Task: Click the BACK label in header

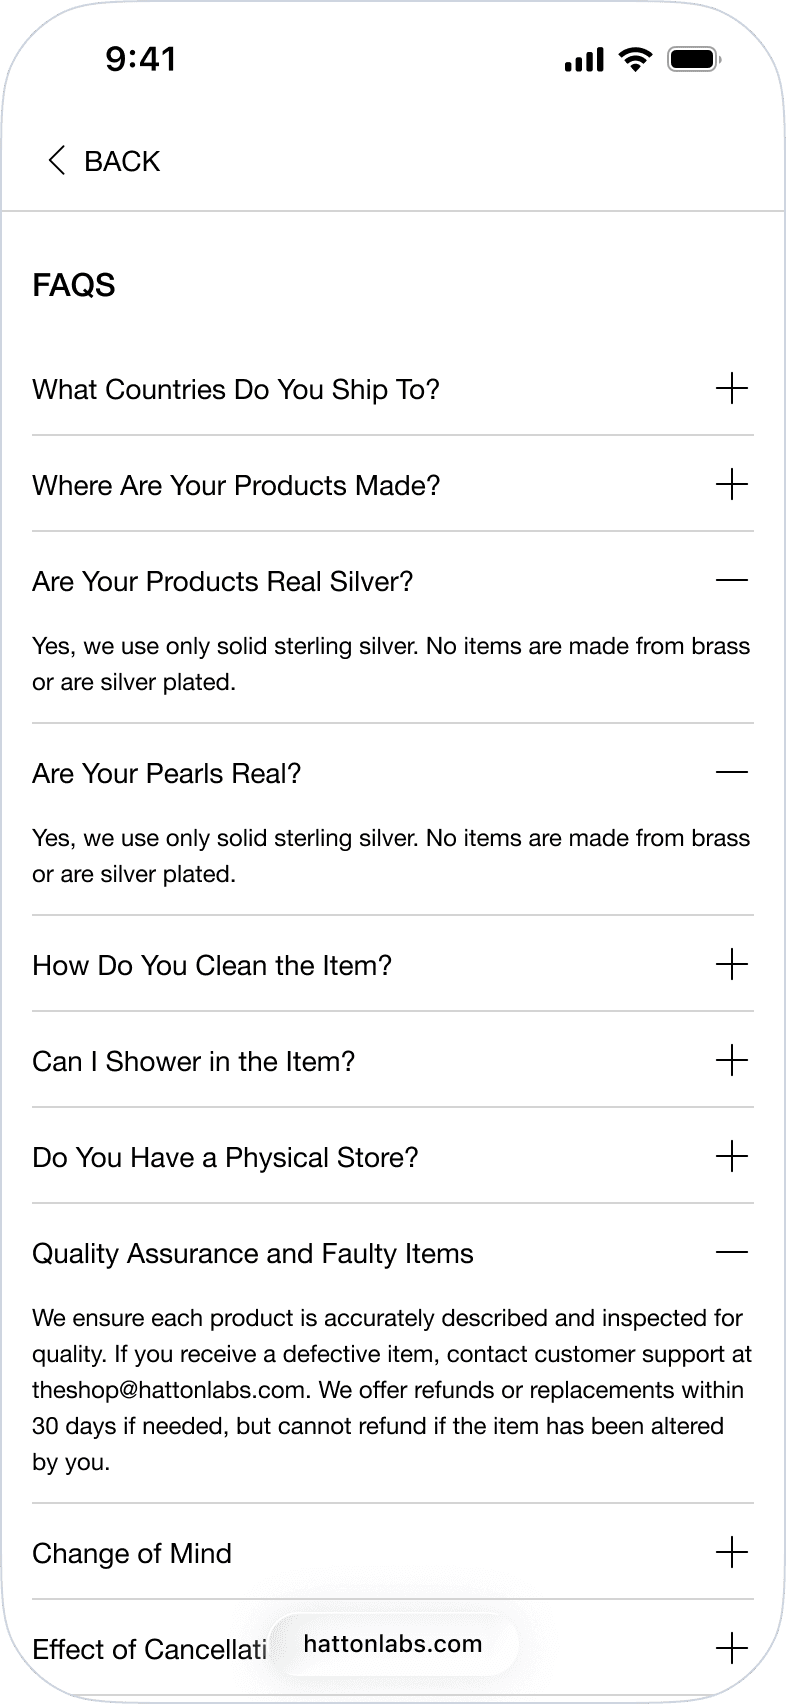Action: [x=122, y=161]
